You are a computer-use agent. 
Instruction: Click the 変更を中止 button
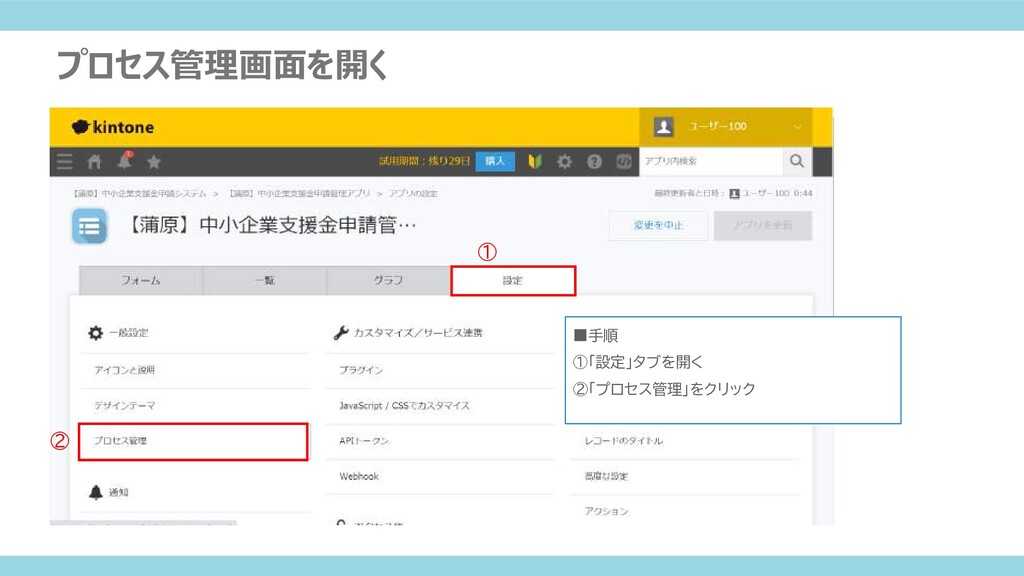[x=658, y=225]
